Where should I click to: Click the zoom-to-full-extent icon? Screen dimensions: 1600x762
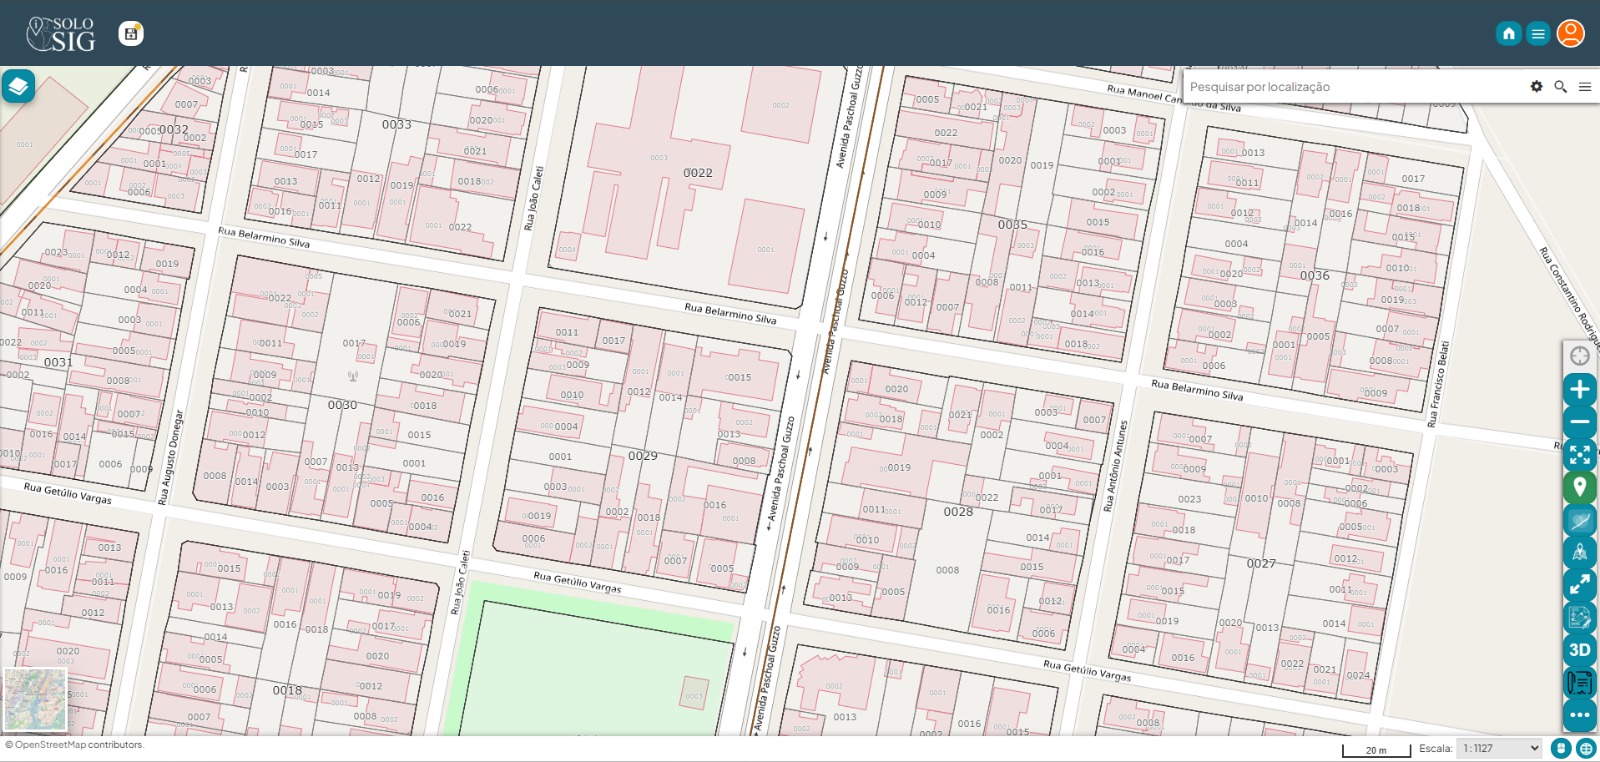(x=1579, y=455)
